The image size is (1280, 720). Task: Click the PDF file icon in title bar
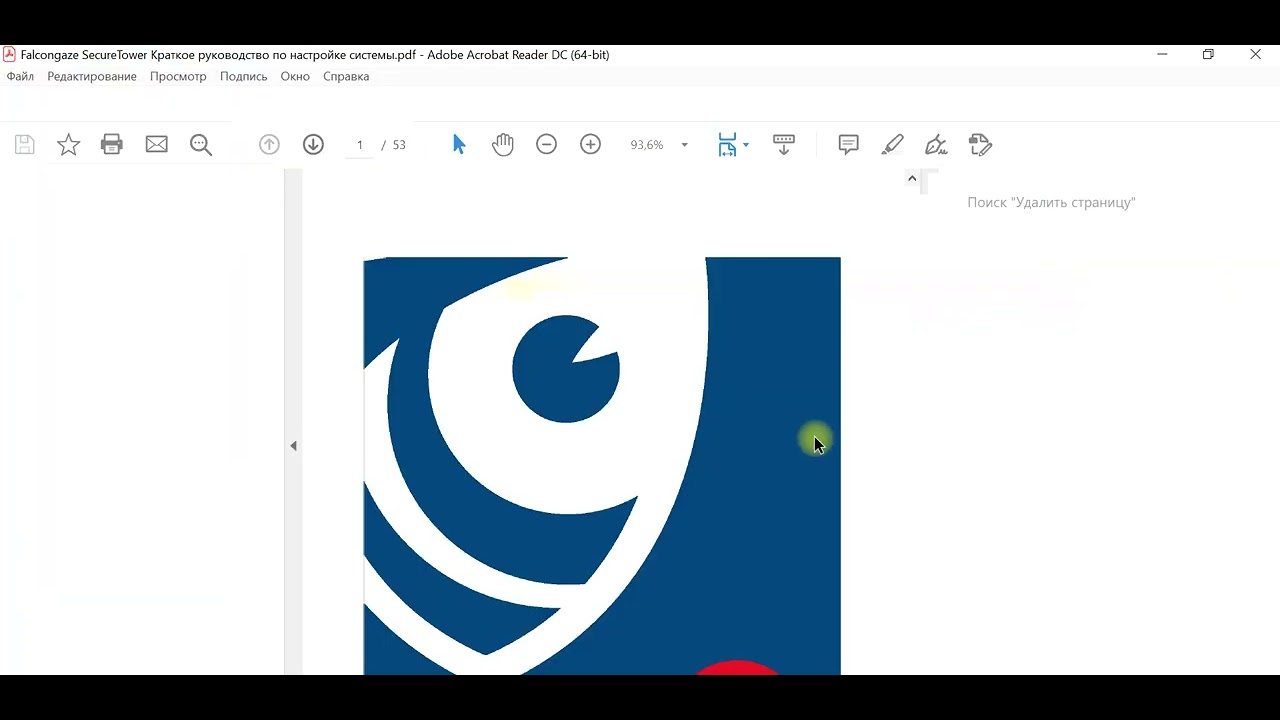coord(9,55)
